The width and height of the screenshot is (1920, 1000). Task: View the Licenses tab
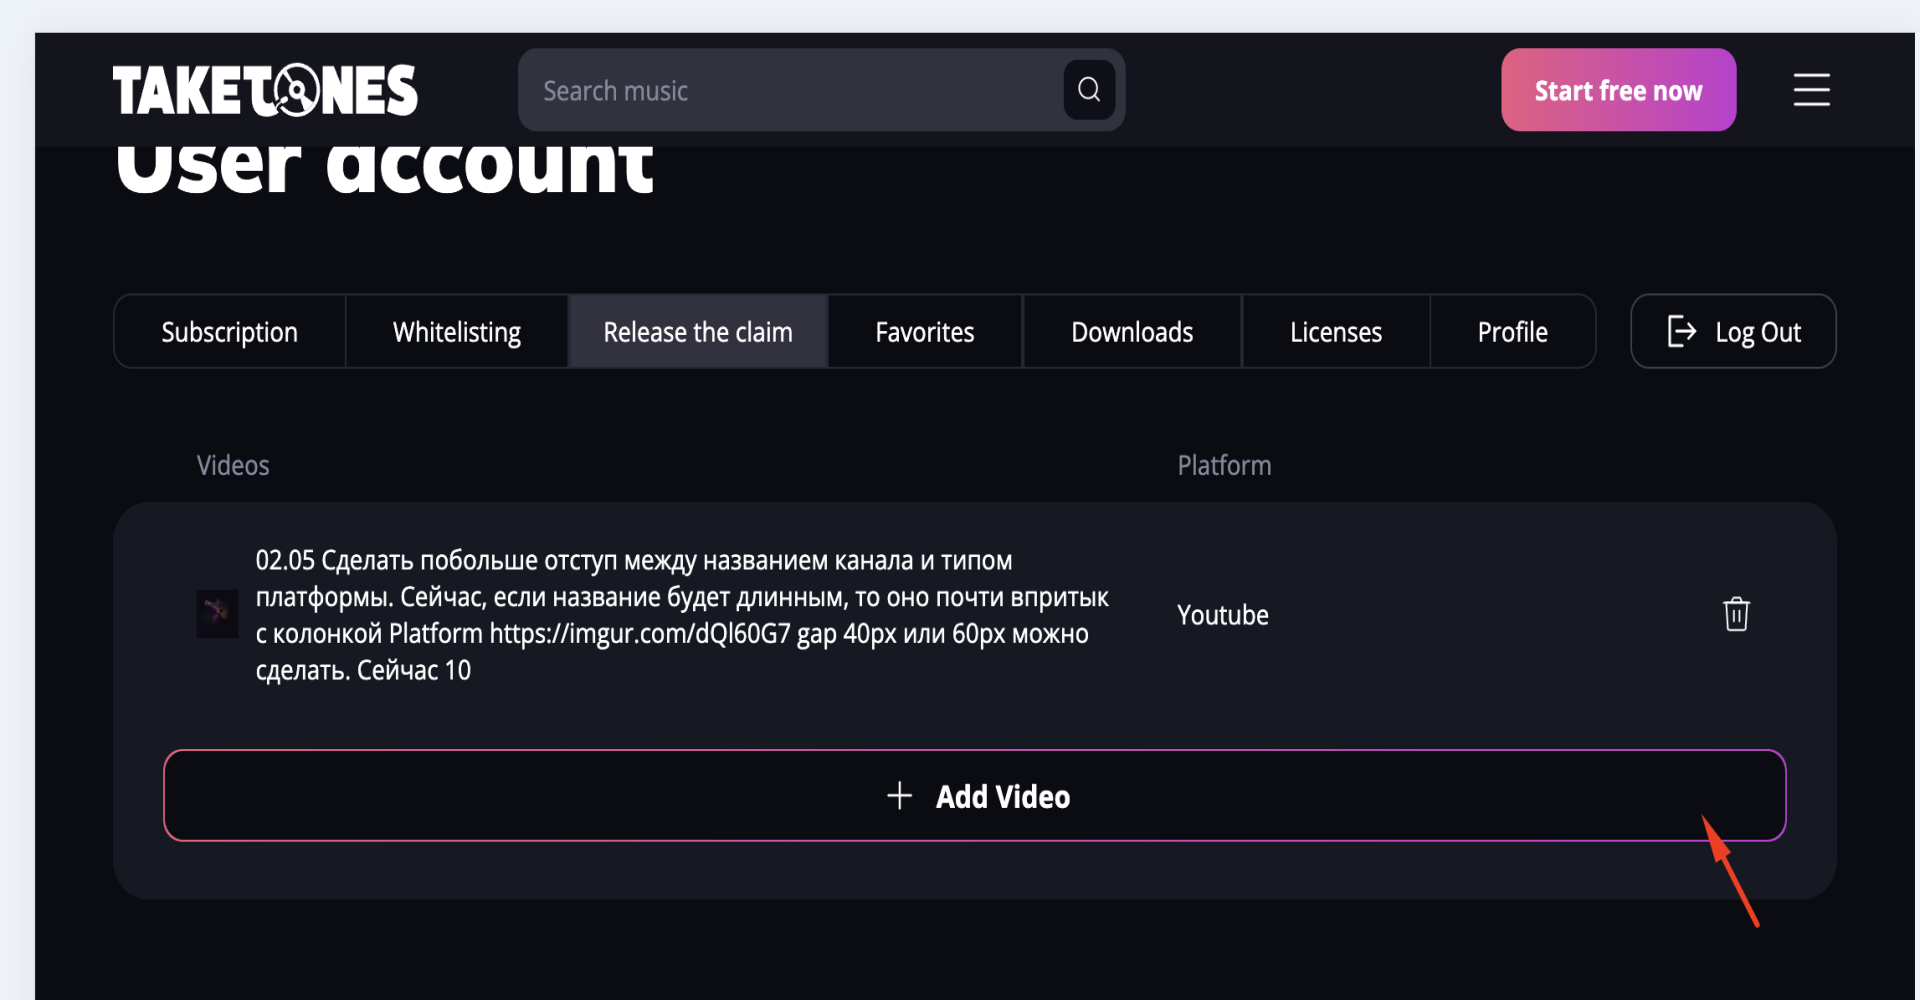coord(1335,332)
